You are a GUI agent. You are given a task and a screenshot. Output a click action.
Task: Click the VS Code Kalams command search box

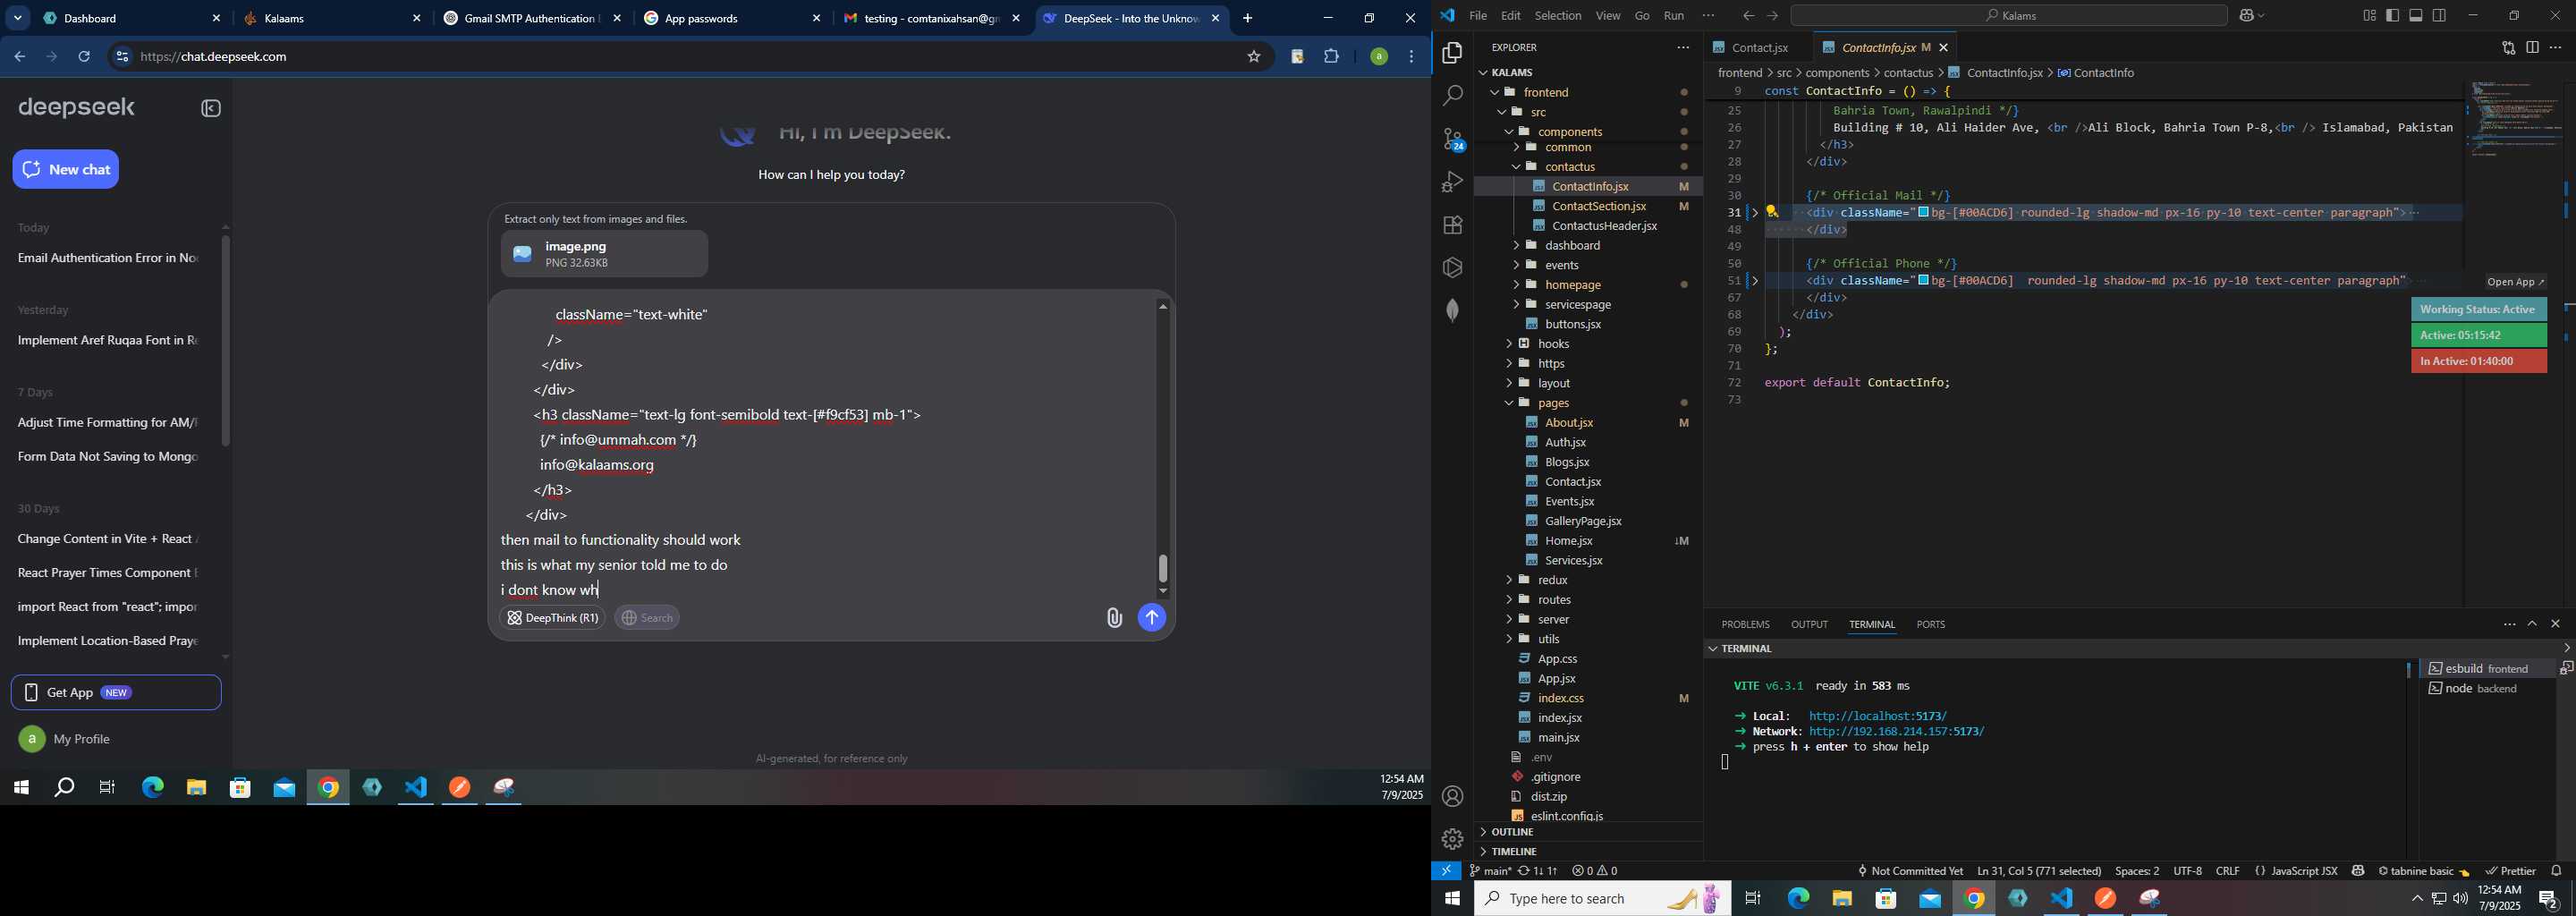pyautogui.click(x=2008, y=16)
